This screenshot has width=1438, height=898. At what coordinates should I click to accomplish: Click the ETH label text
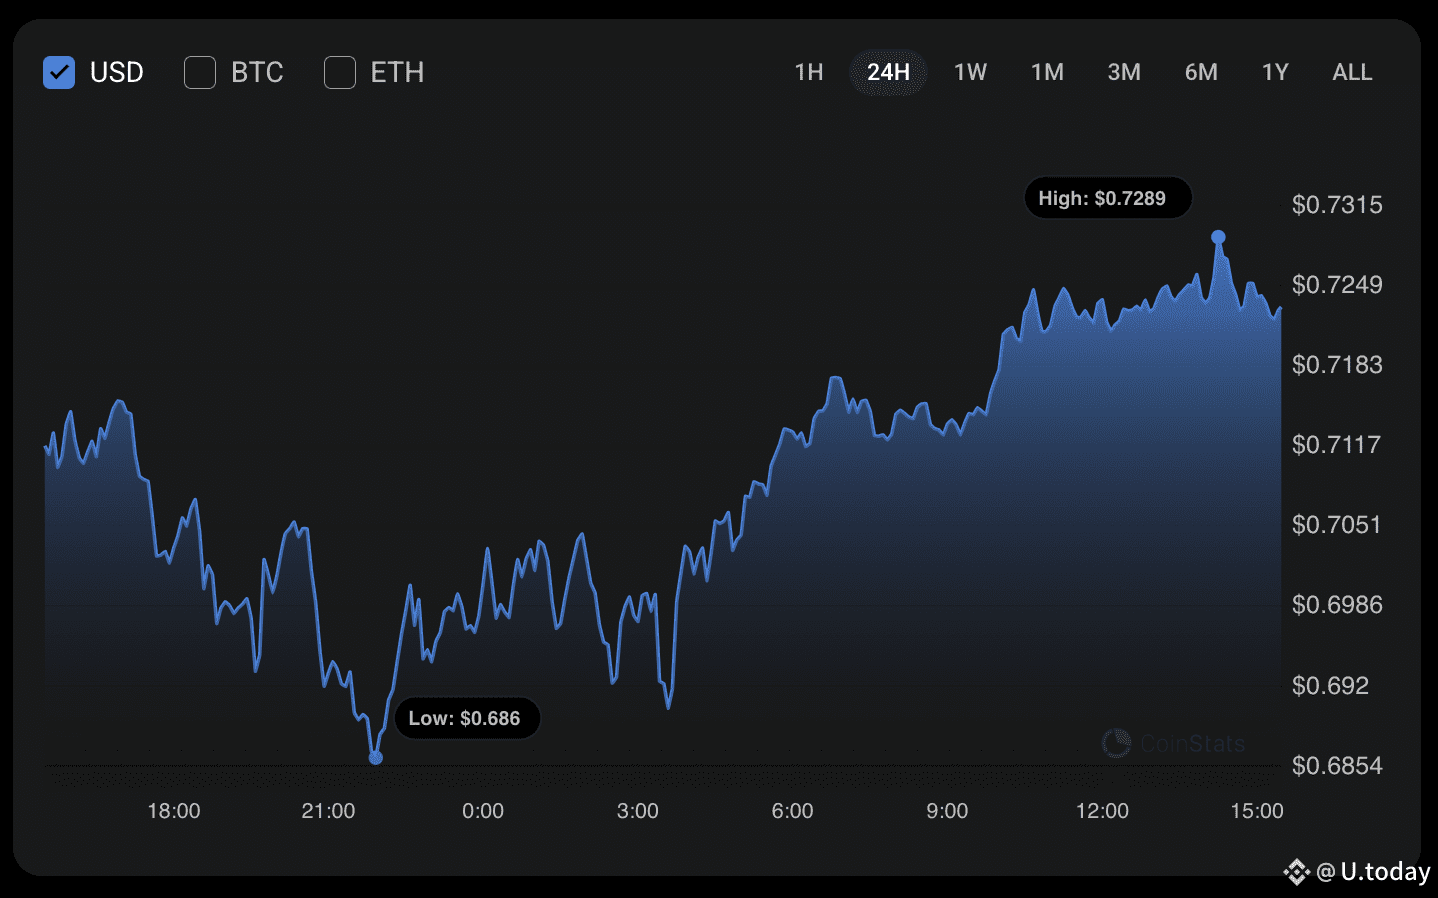397,72
